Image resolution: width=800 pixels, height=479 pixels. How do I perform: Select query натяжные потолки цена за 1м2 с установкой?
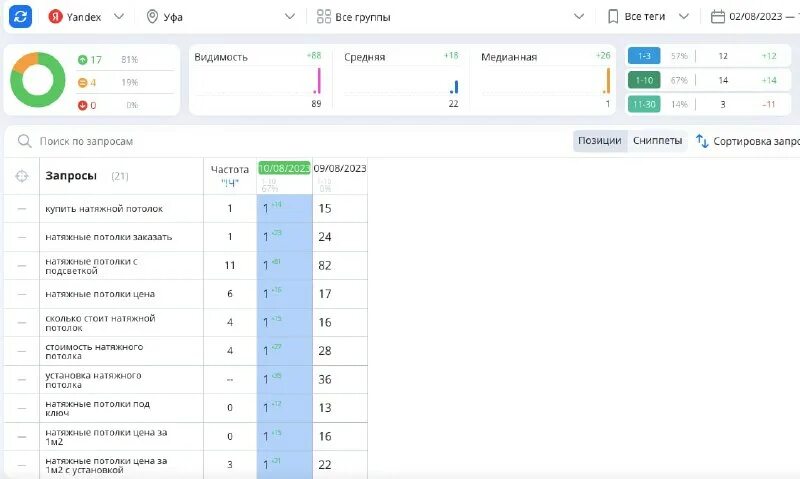click(x=106, y=465)
